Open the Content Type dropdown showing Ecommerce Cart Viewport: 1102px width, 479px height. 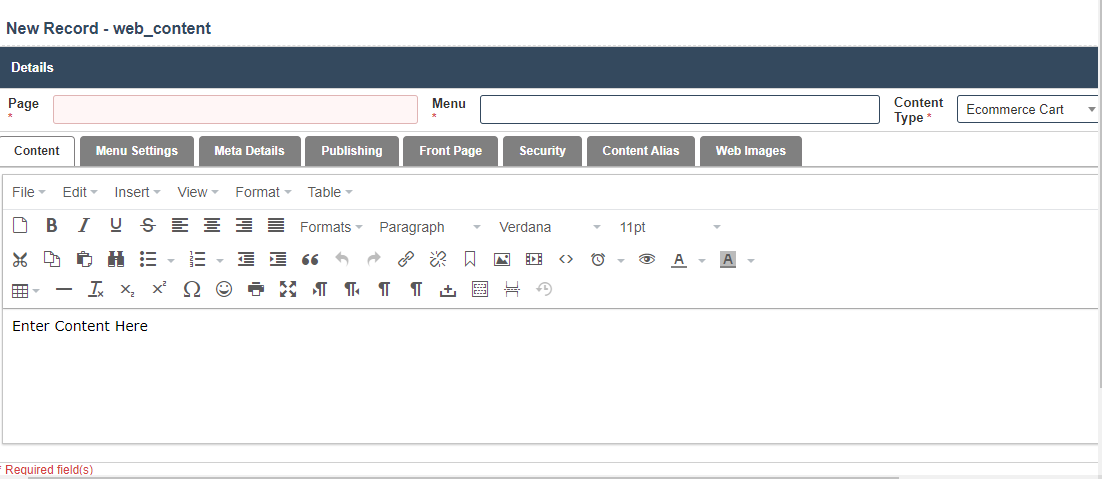[x=1028, y=109]
